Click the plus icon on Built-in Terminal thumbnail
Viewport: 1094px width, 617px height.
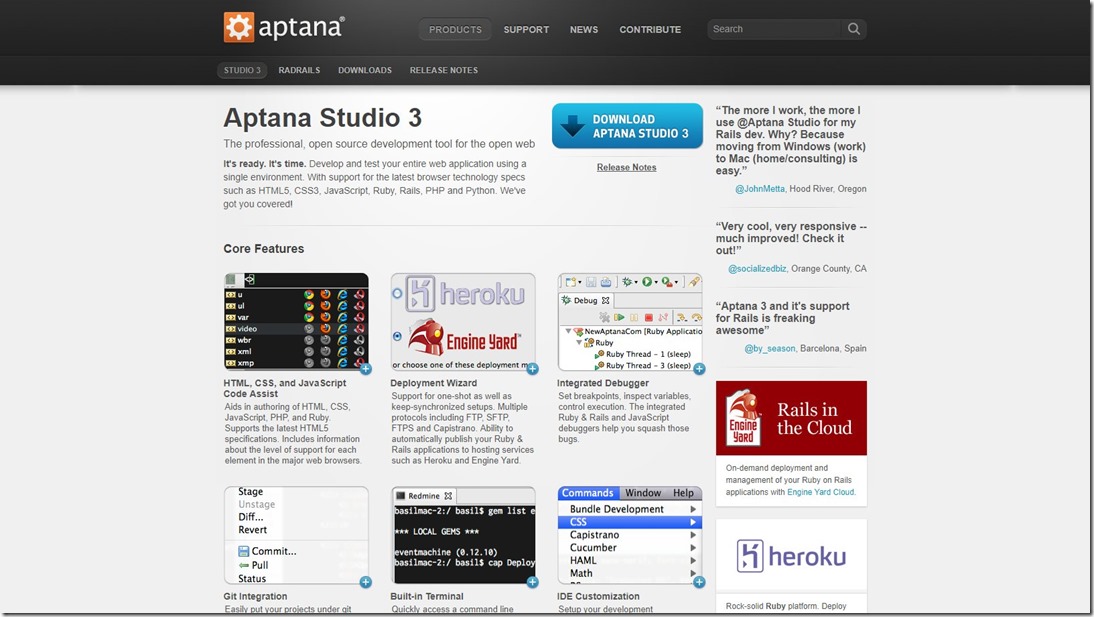(x=532, y=582)
